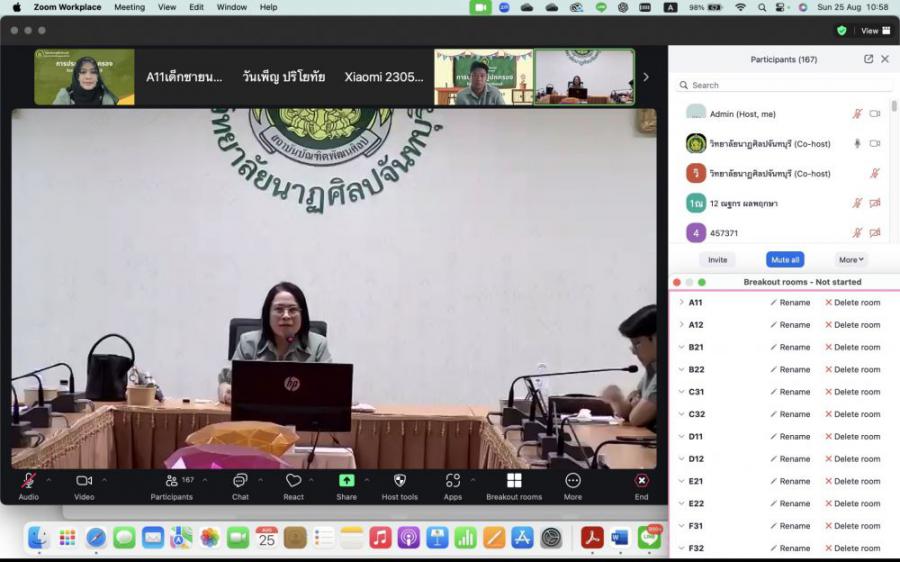Pop out the Participants panel
The width and height of the screenshot is (900, 562).
(868, 59)
